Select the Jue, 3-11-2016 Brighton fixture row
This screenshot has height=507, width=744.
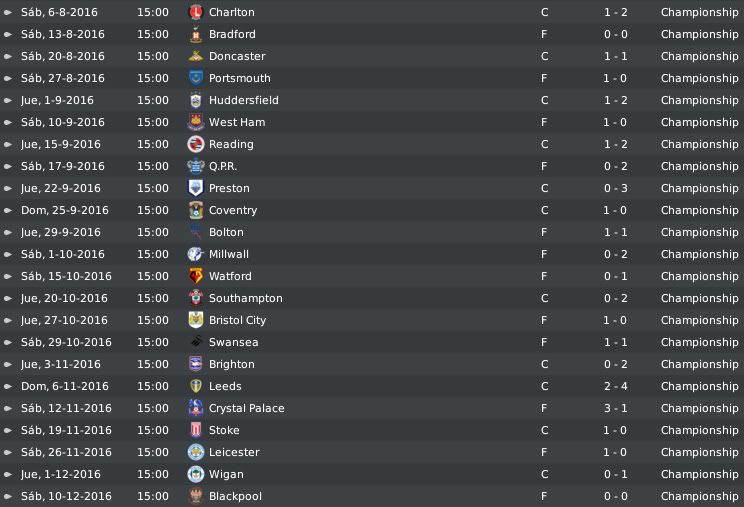coord(372,364)
